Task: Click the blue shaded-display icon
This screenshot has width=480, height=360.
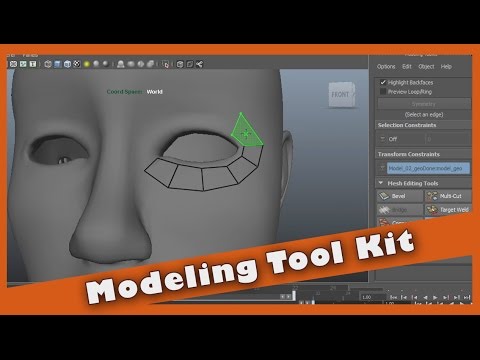Action: point(58,64)
